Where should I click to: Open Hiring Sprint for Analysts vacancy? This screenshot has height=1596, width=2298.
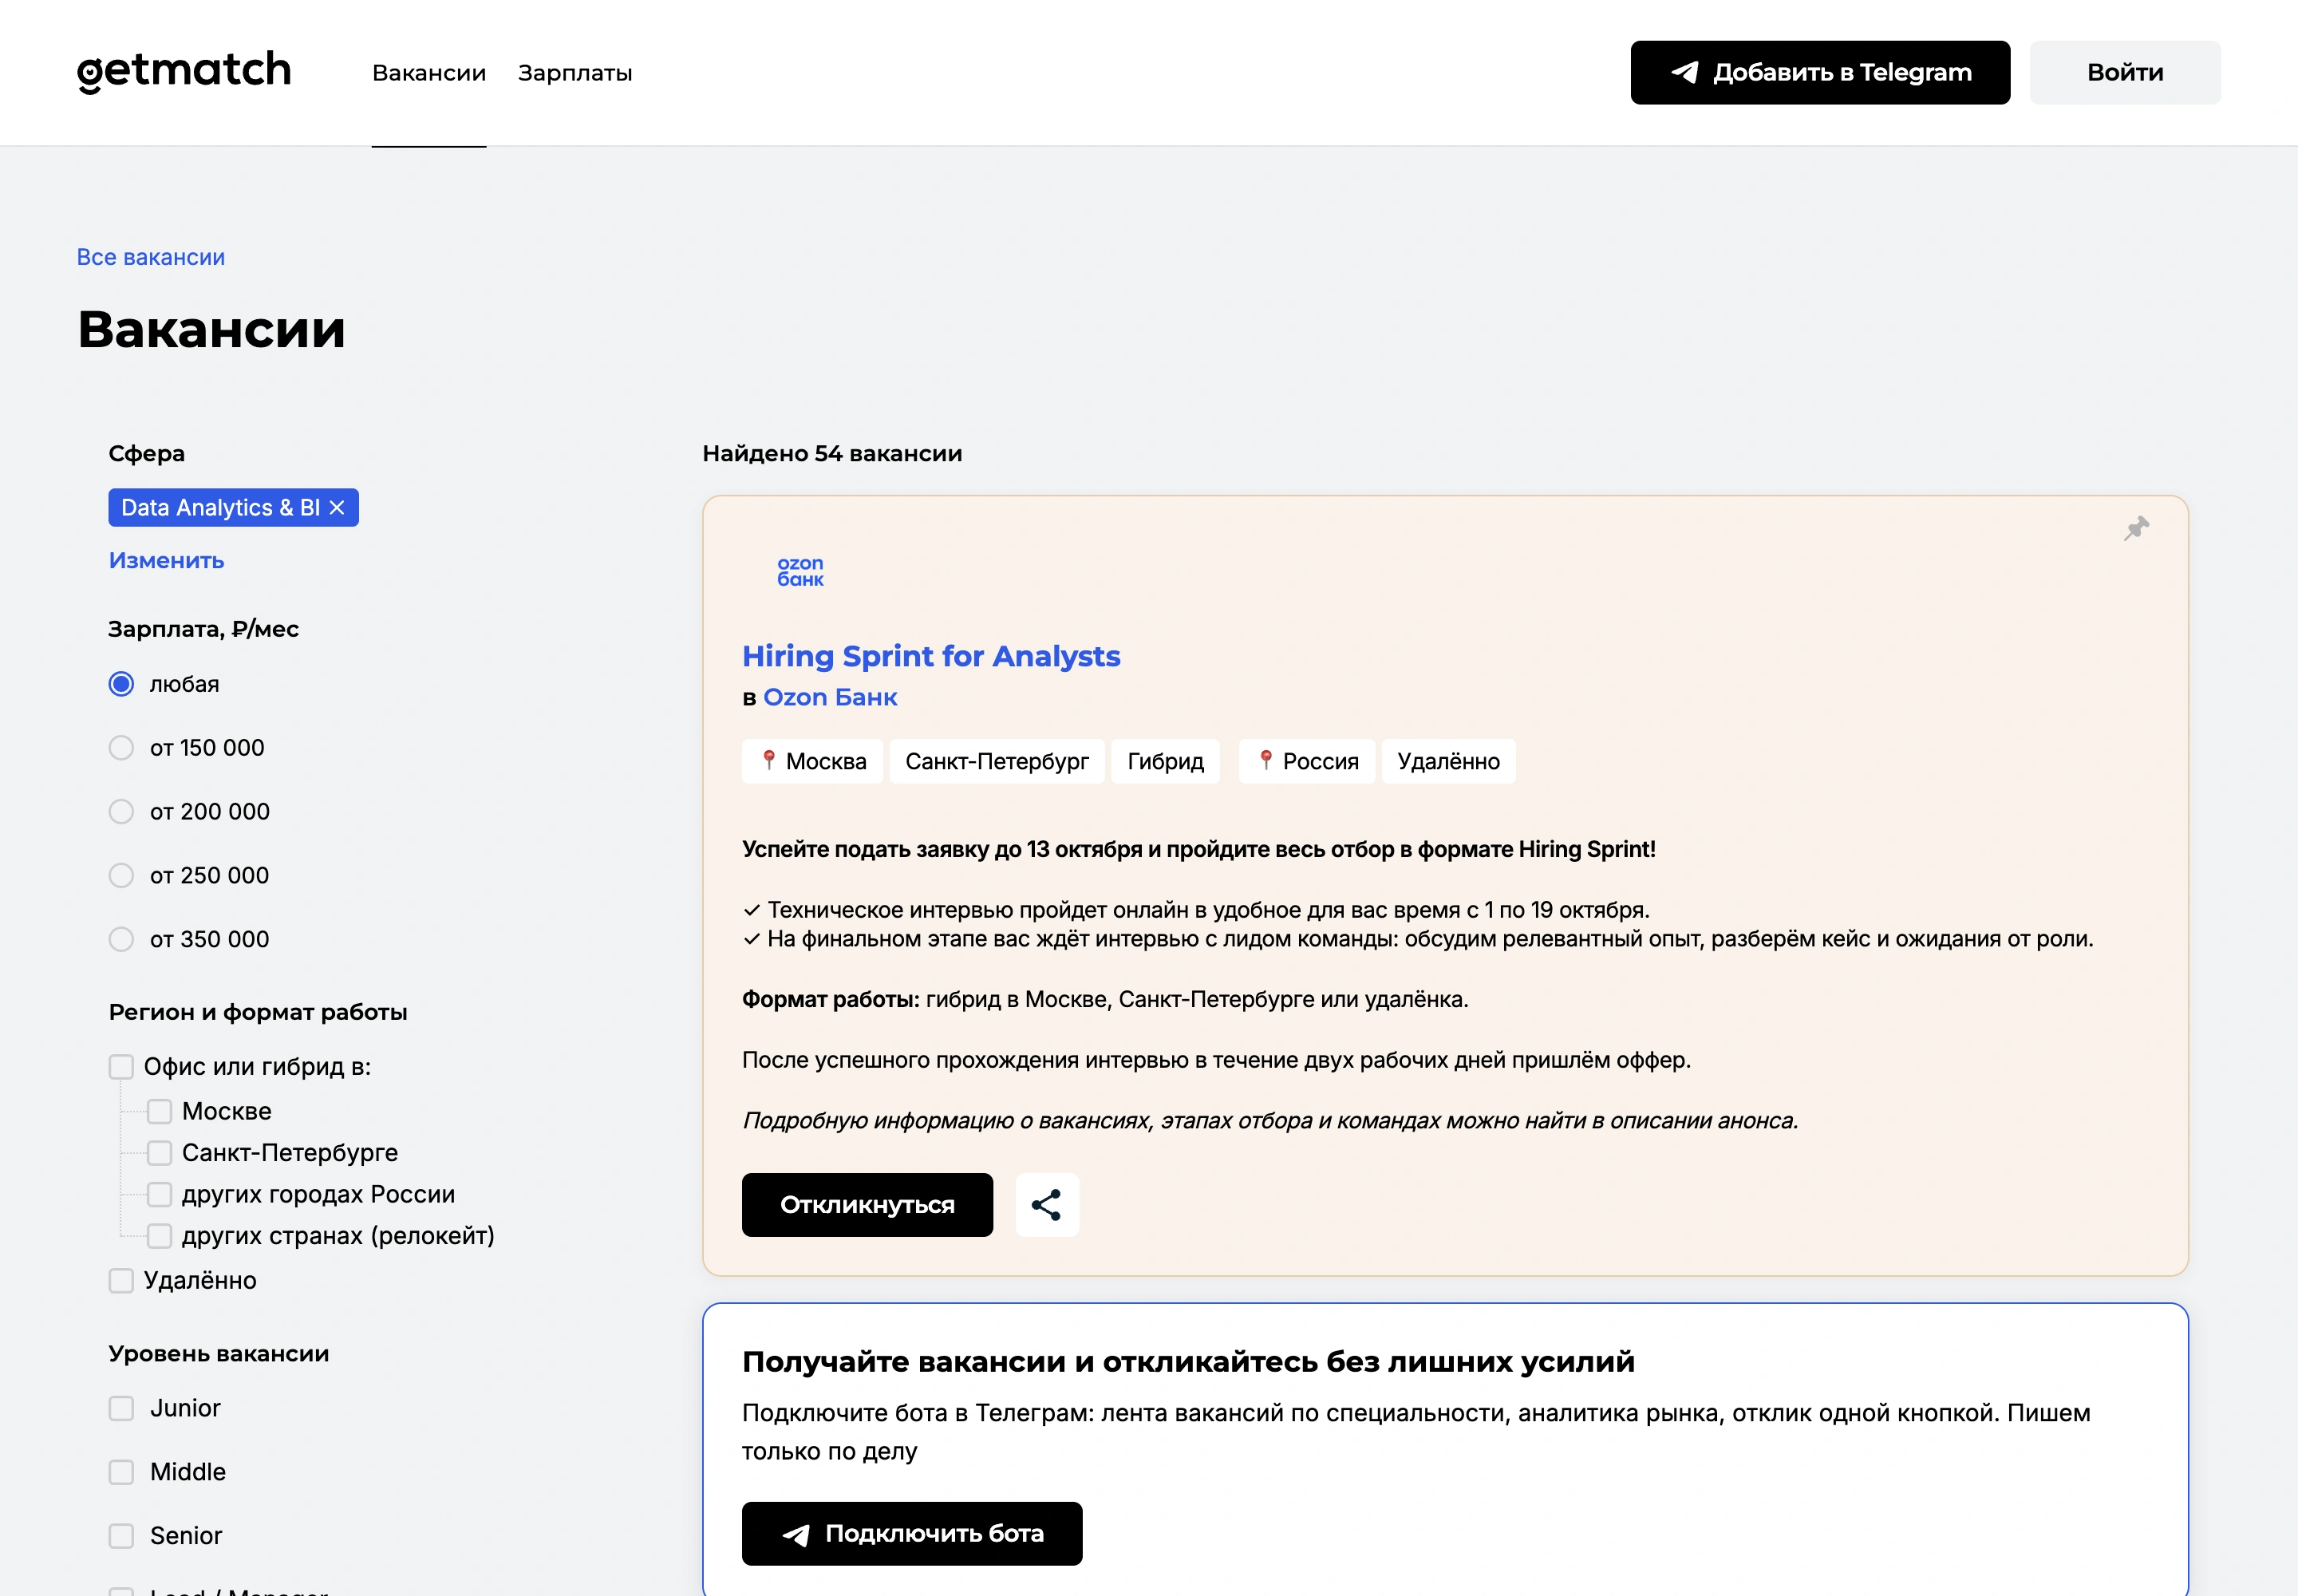click(x=931, y=656)
